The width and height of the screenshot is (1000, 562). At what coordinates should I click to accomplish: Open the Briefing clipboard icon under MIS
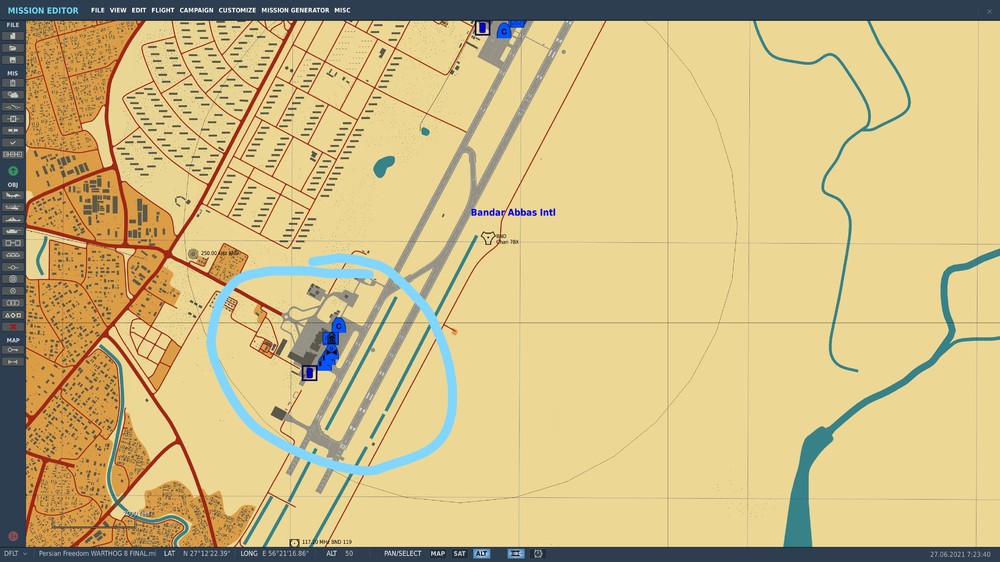(x=13, y=83)
